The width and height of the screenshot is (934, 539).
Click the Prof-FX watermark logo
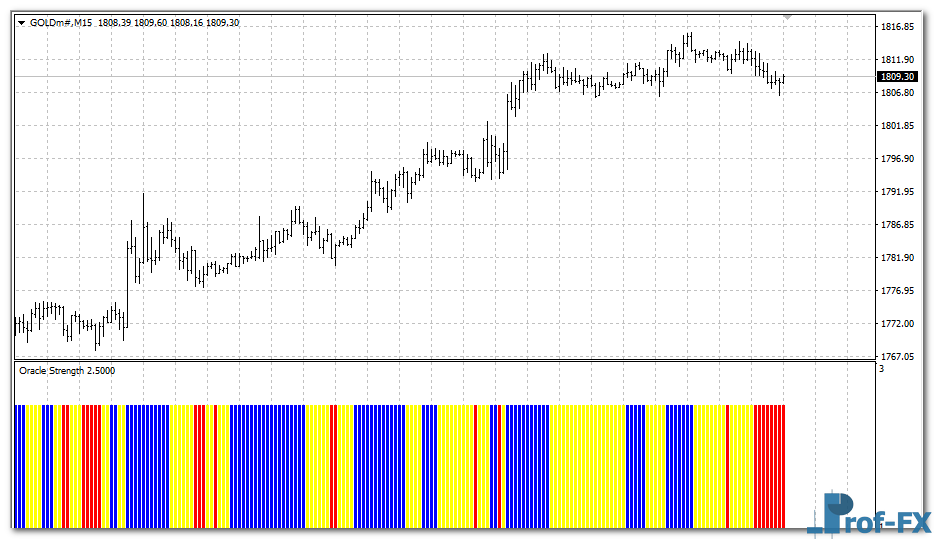pos(867,513)
